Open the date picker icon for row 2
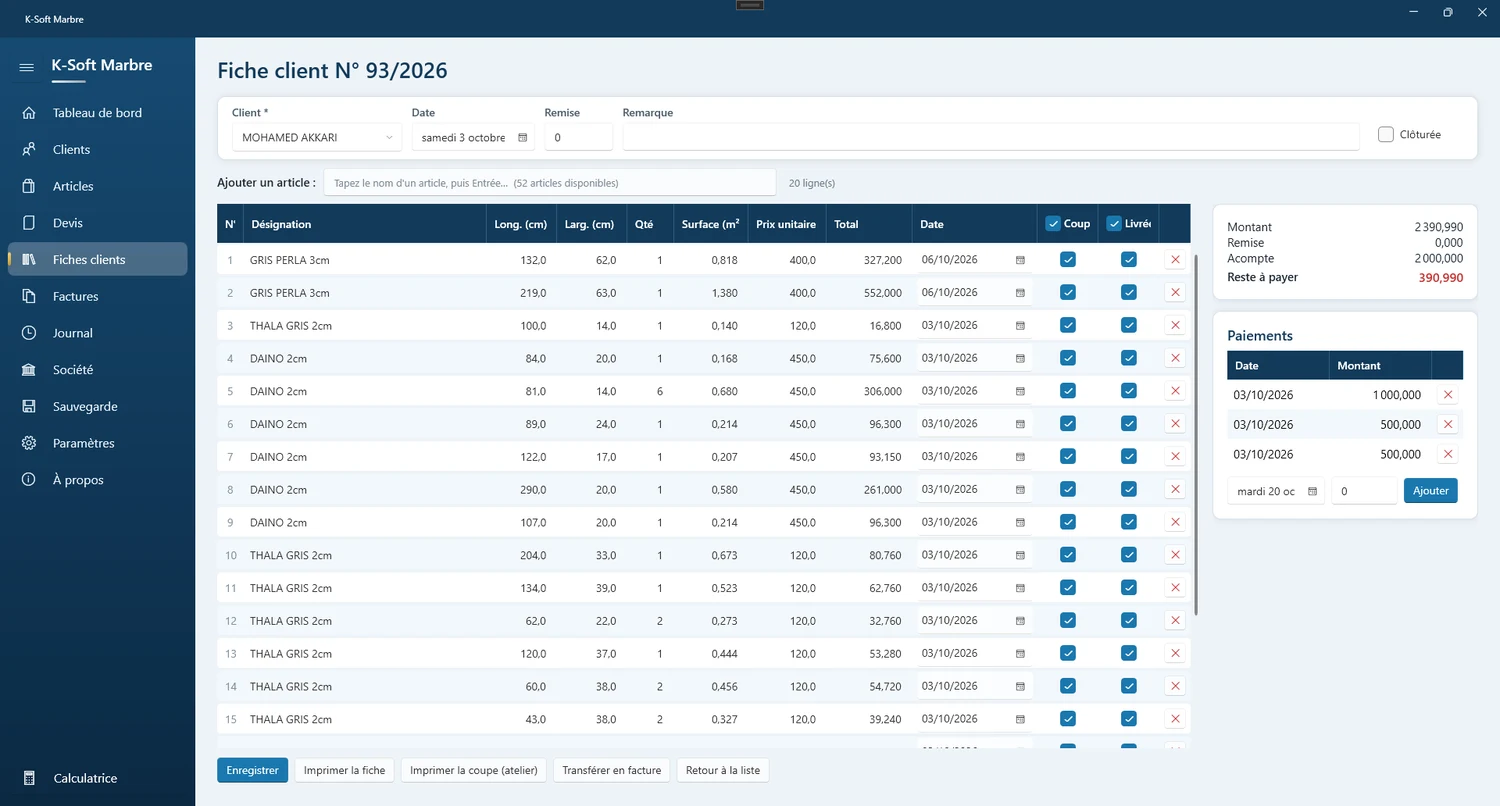This screenshot has width=1500, height=806. click(x=1020, y=293)
